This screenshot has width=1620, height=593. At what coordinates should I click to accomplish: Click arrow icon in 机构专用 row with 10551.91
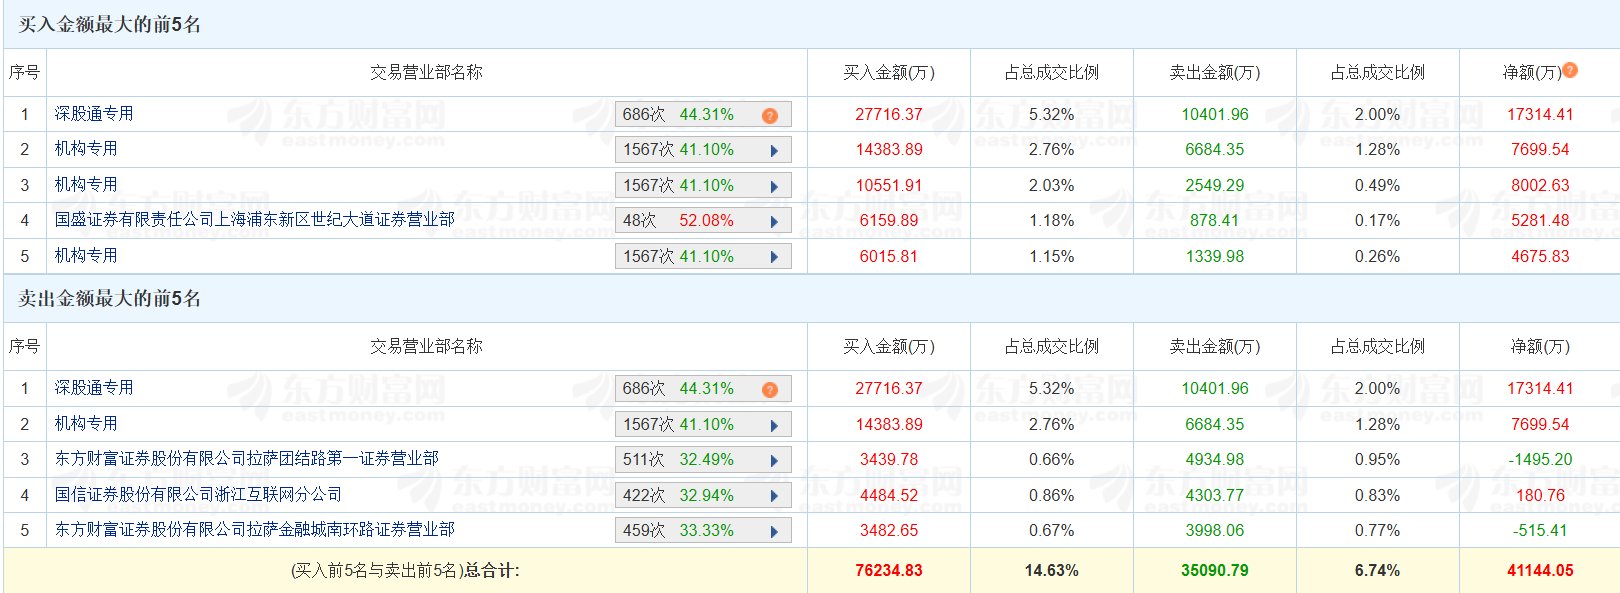(x=774, y=187)
